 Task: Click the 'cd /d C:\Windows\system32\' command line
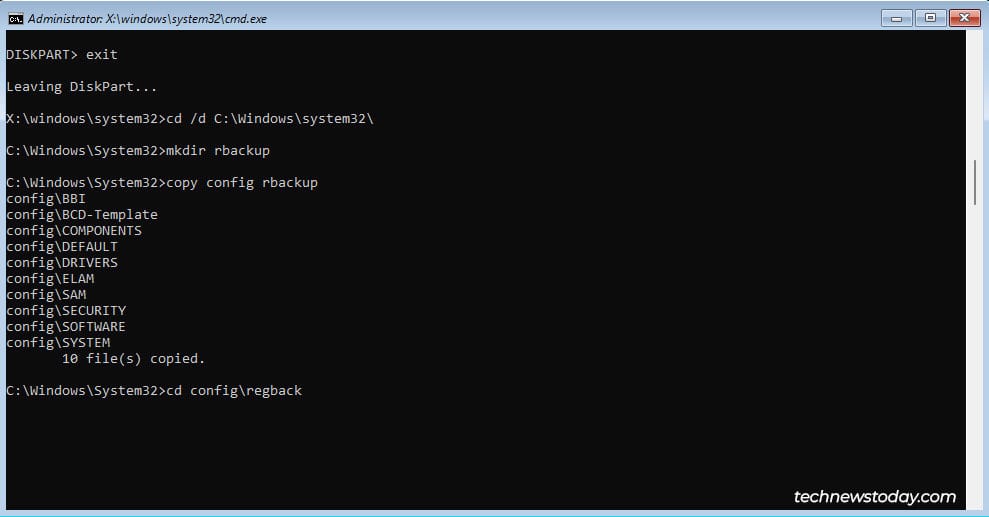click(190, 118)
